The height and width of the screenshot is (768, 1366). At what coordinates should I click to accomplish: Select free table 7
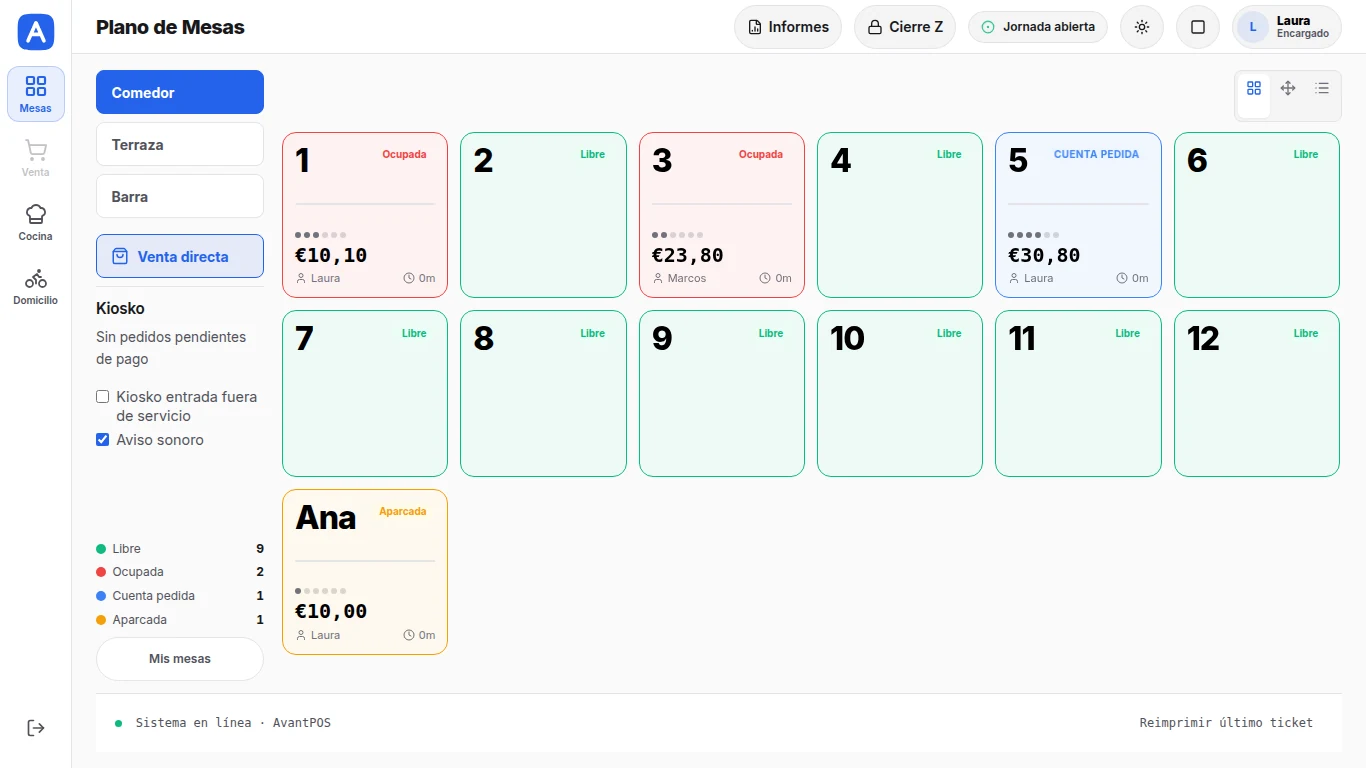point(365,393)
